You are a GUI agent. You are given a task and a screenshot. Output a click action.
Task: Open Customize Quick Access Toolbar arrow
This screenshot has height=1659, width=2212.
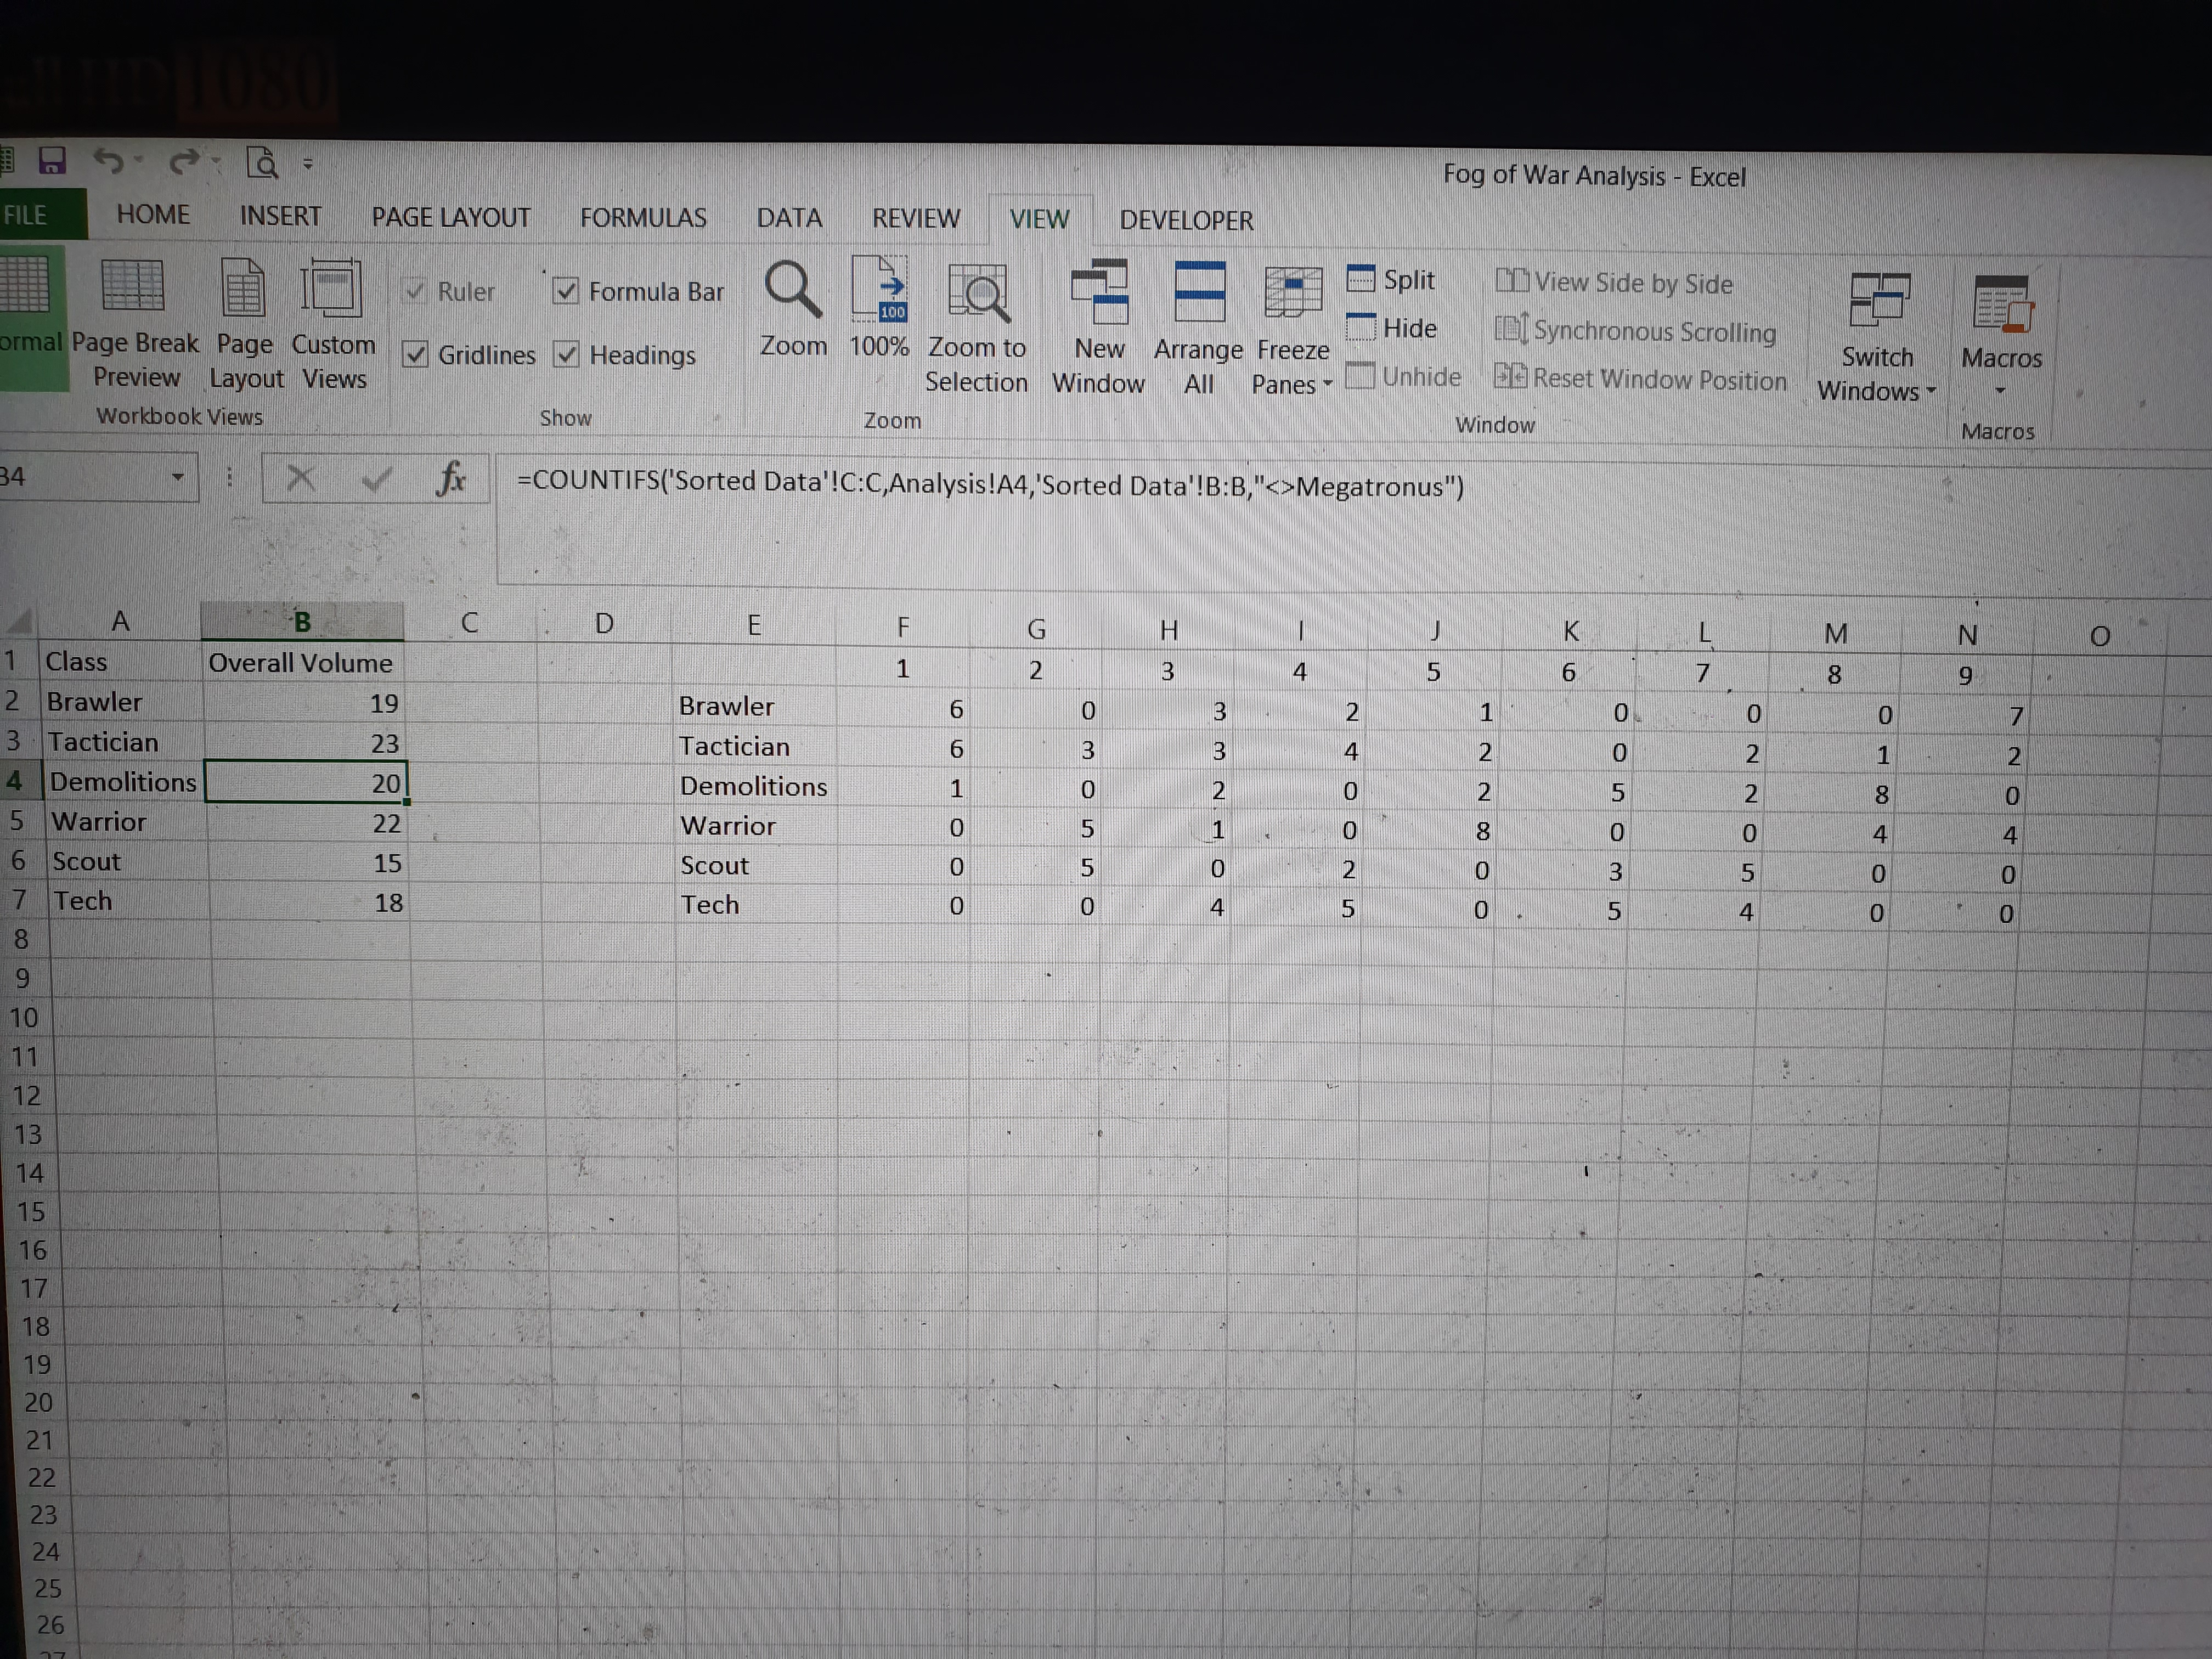(308, 164)
